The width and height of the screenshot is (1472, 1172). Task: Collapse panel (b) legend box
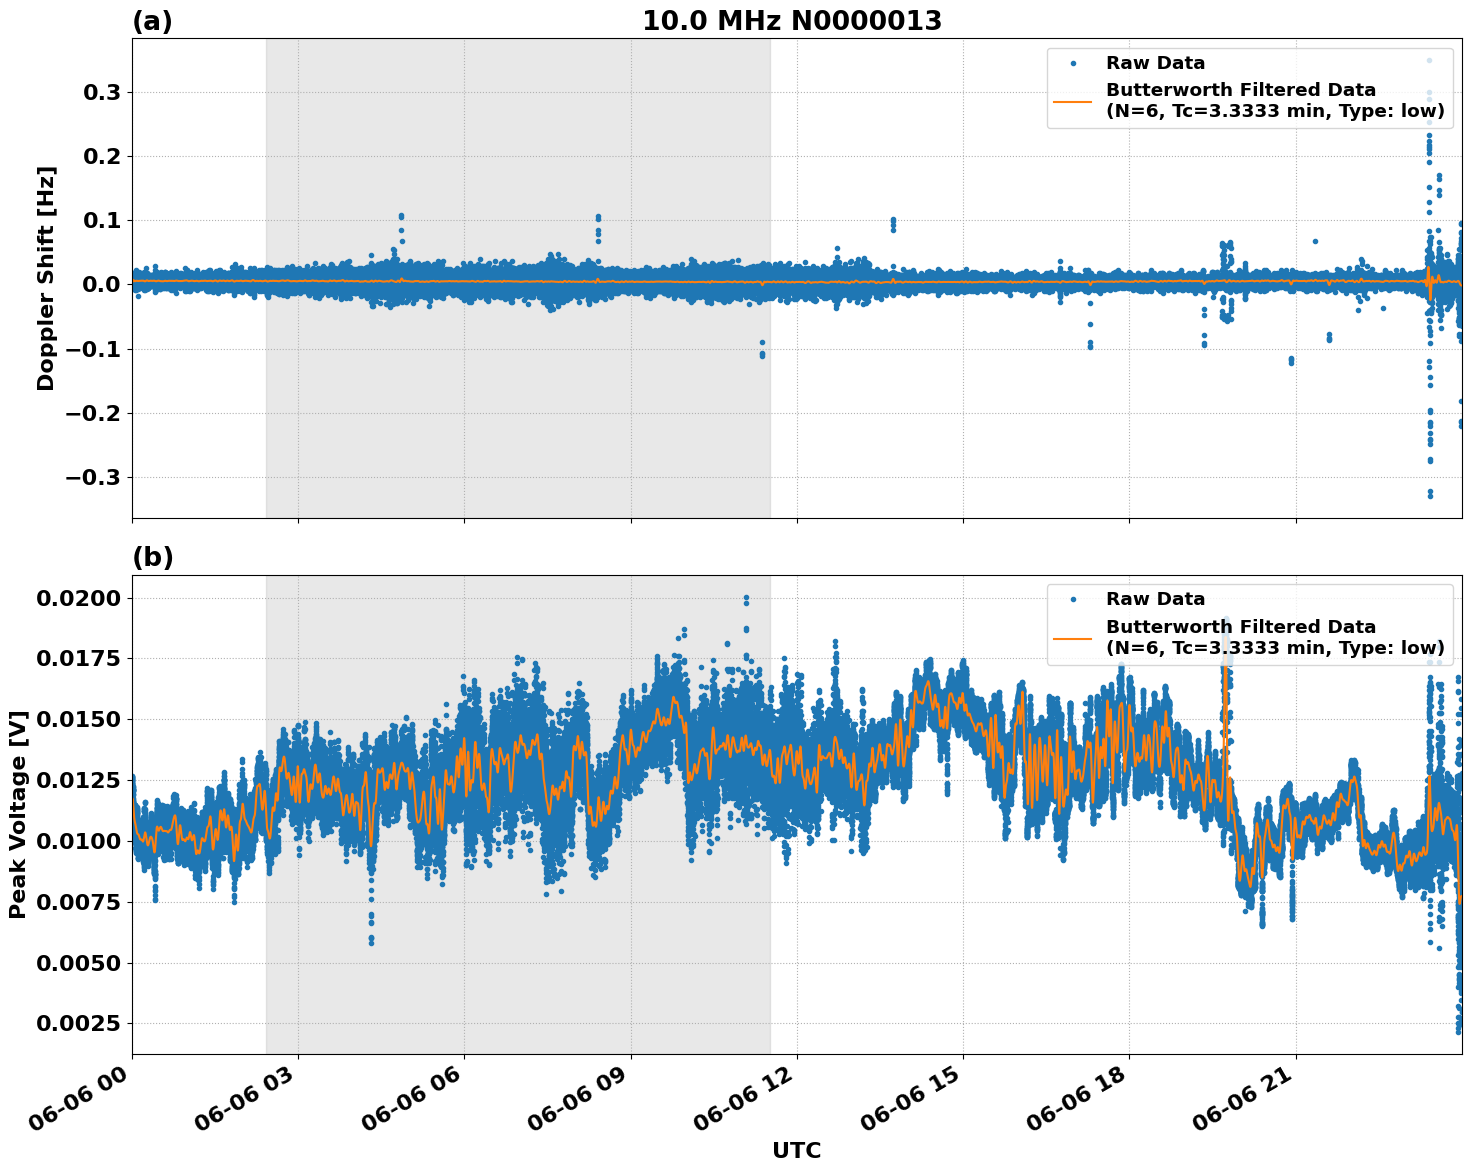click(1250, 625)
